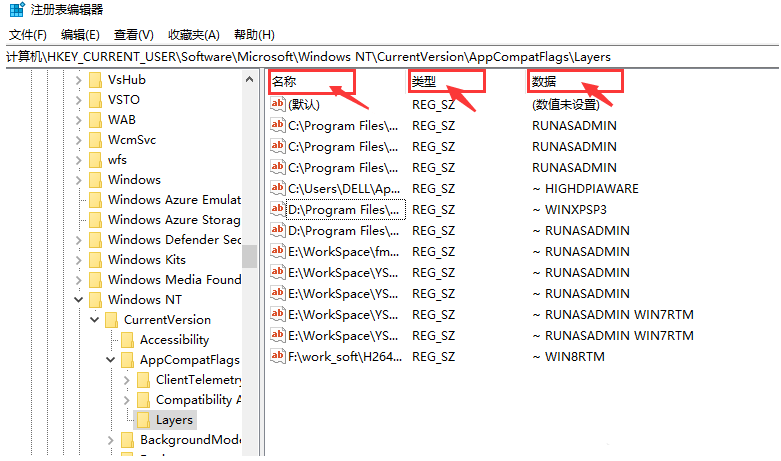Click the Windows Kits folder icon

point(95,260)
